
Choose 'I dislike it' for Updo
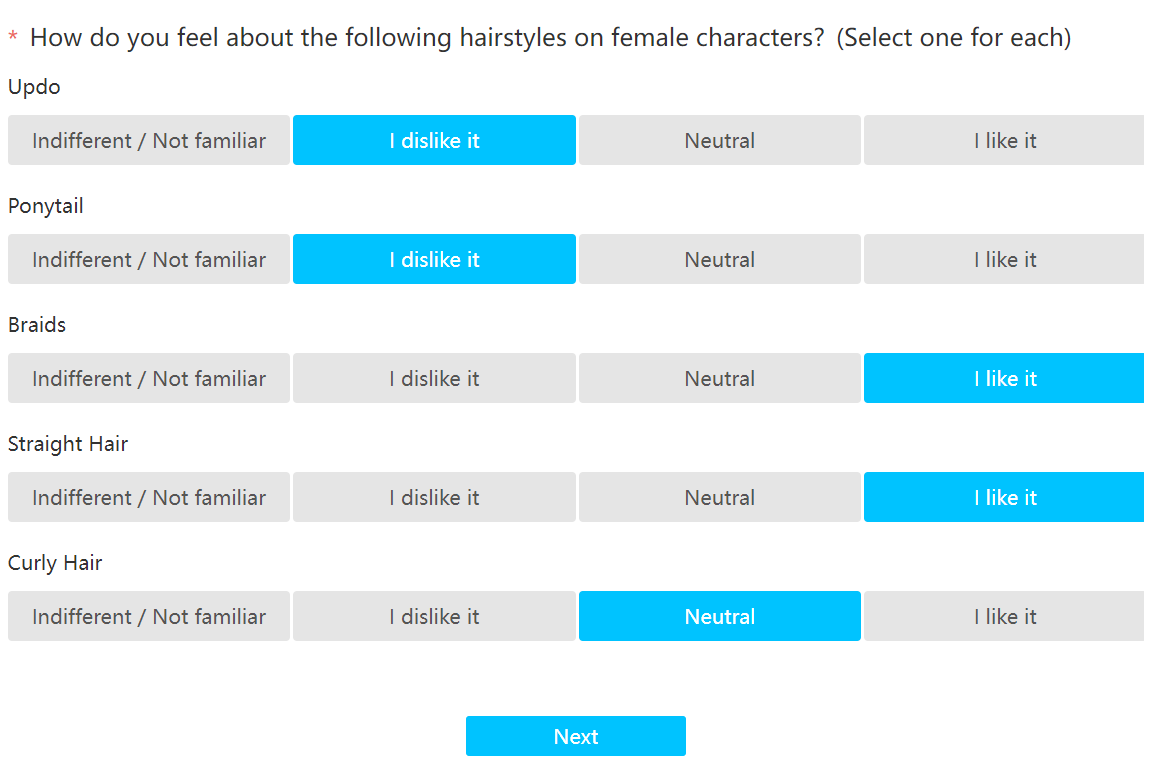coord(434,140)
